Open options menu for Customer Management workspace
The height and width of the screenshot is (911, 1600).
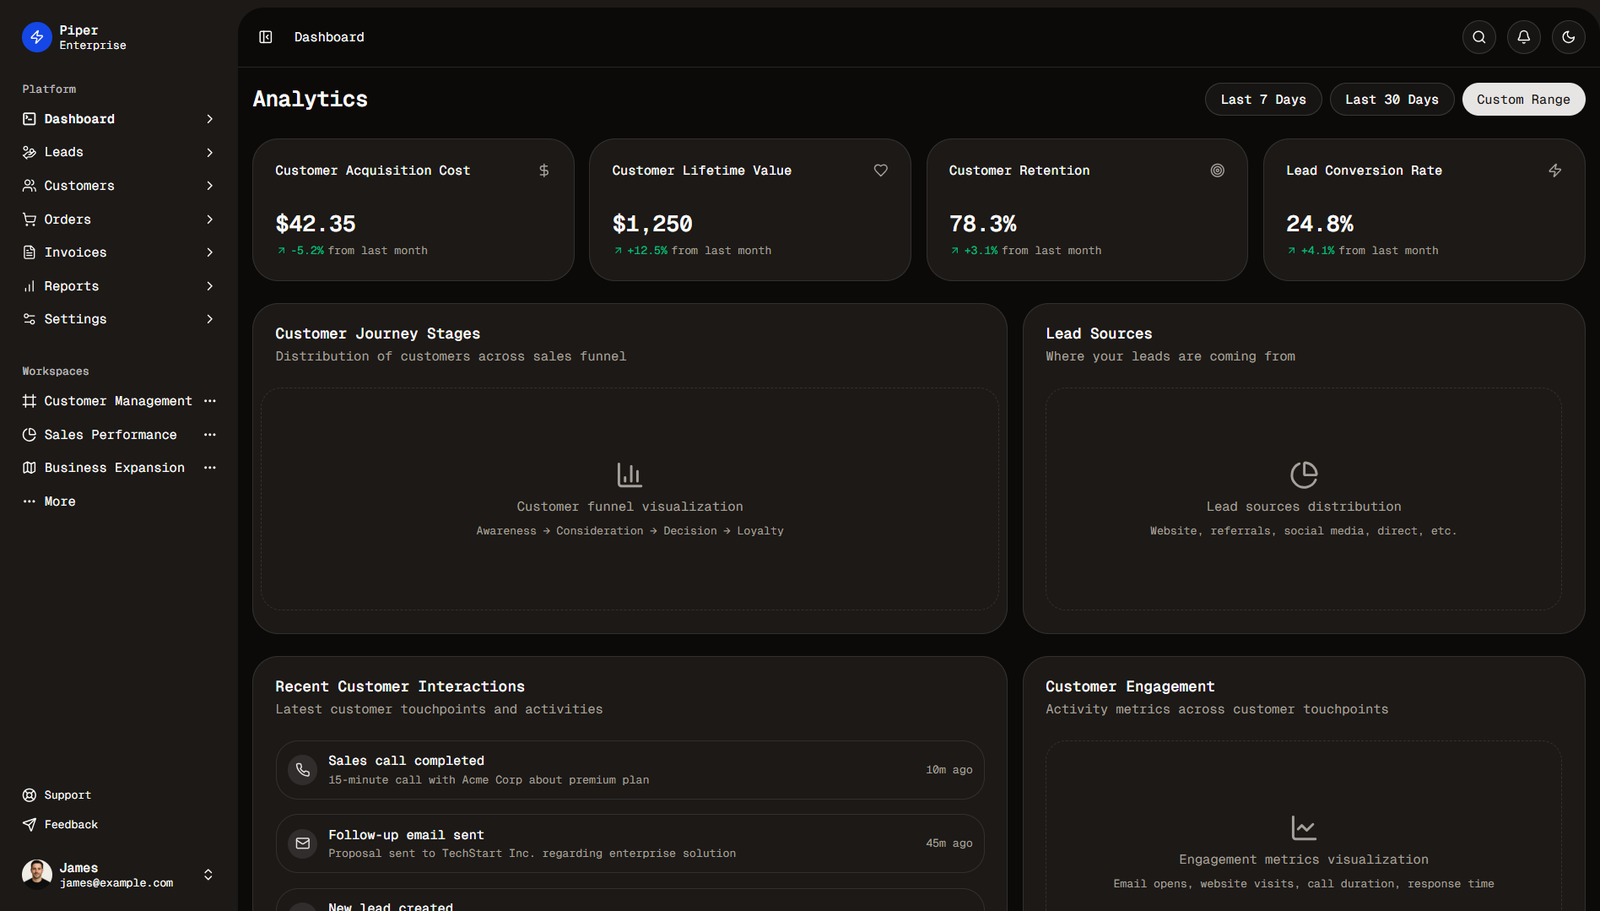coord(210,401)
